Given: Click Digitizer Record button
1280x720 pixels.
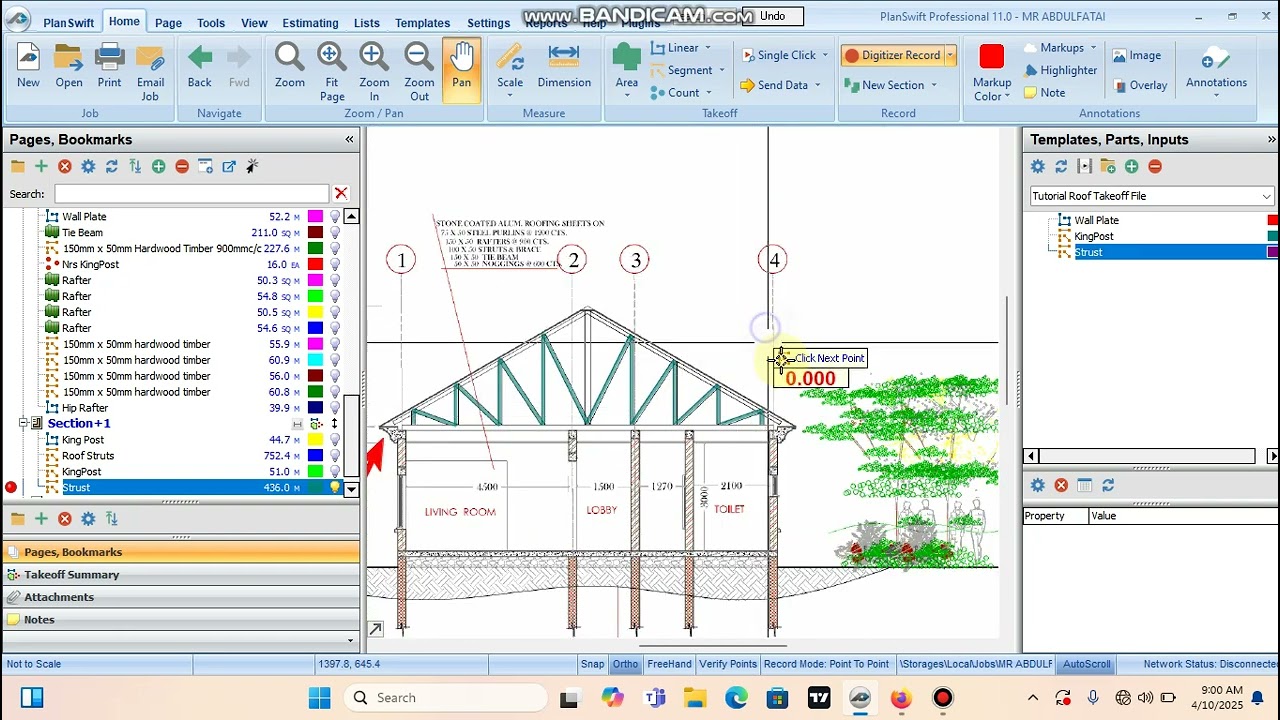Looking at the screenshot, I should 892,56.
